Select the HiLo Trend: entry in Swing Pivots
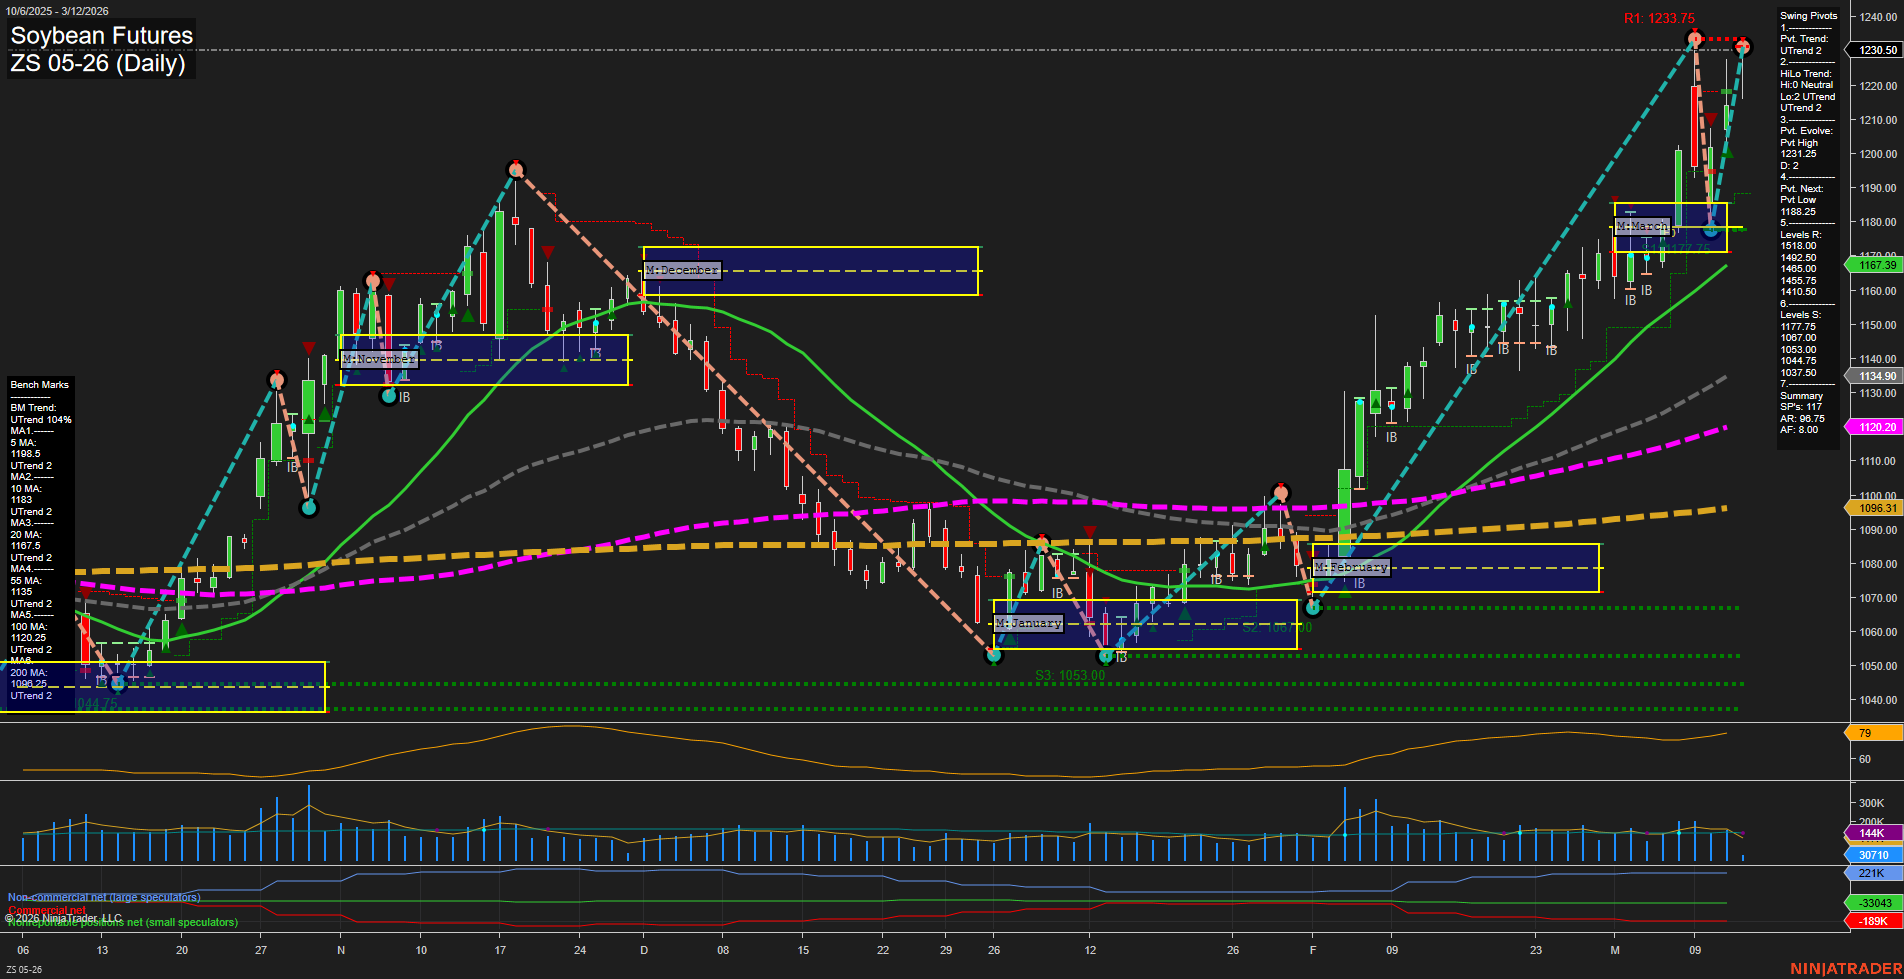 point(1806,74)
